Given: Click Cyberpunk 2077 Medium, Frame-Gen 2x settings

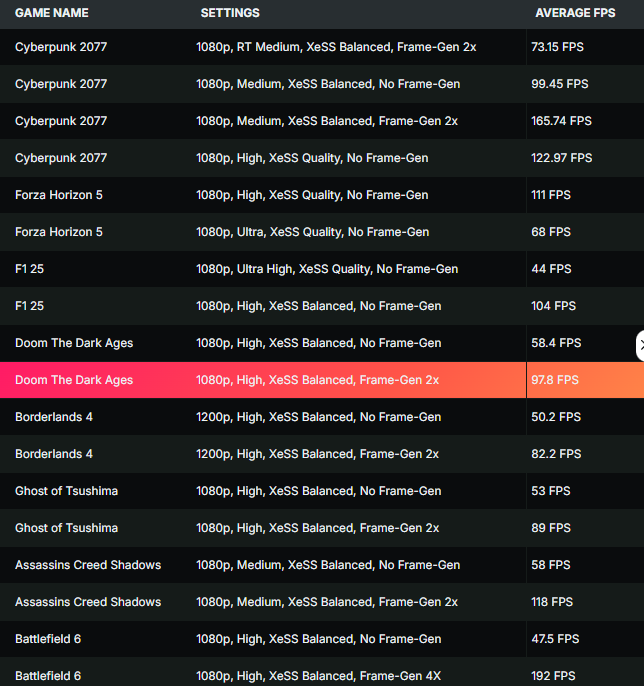Looking at the screenshot, I should point(327,121).
